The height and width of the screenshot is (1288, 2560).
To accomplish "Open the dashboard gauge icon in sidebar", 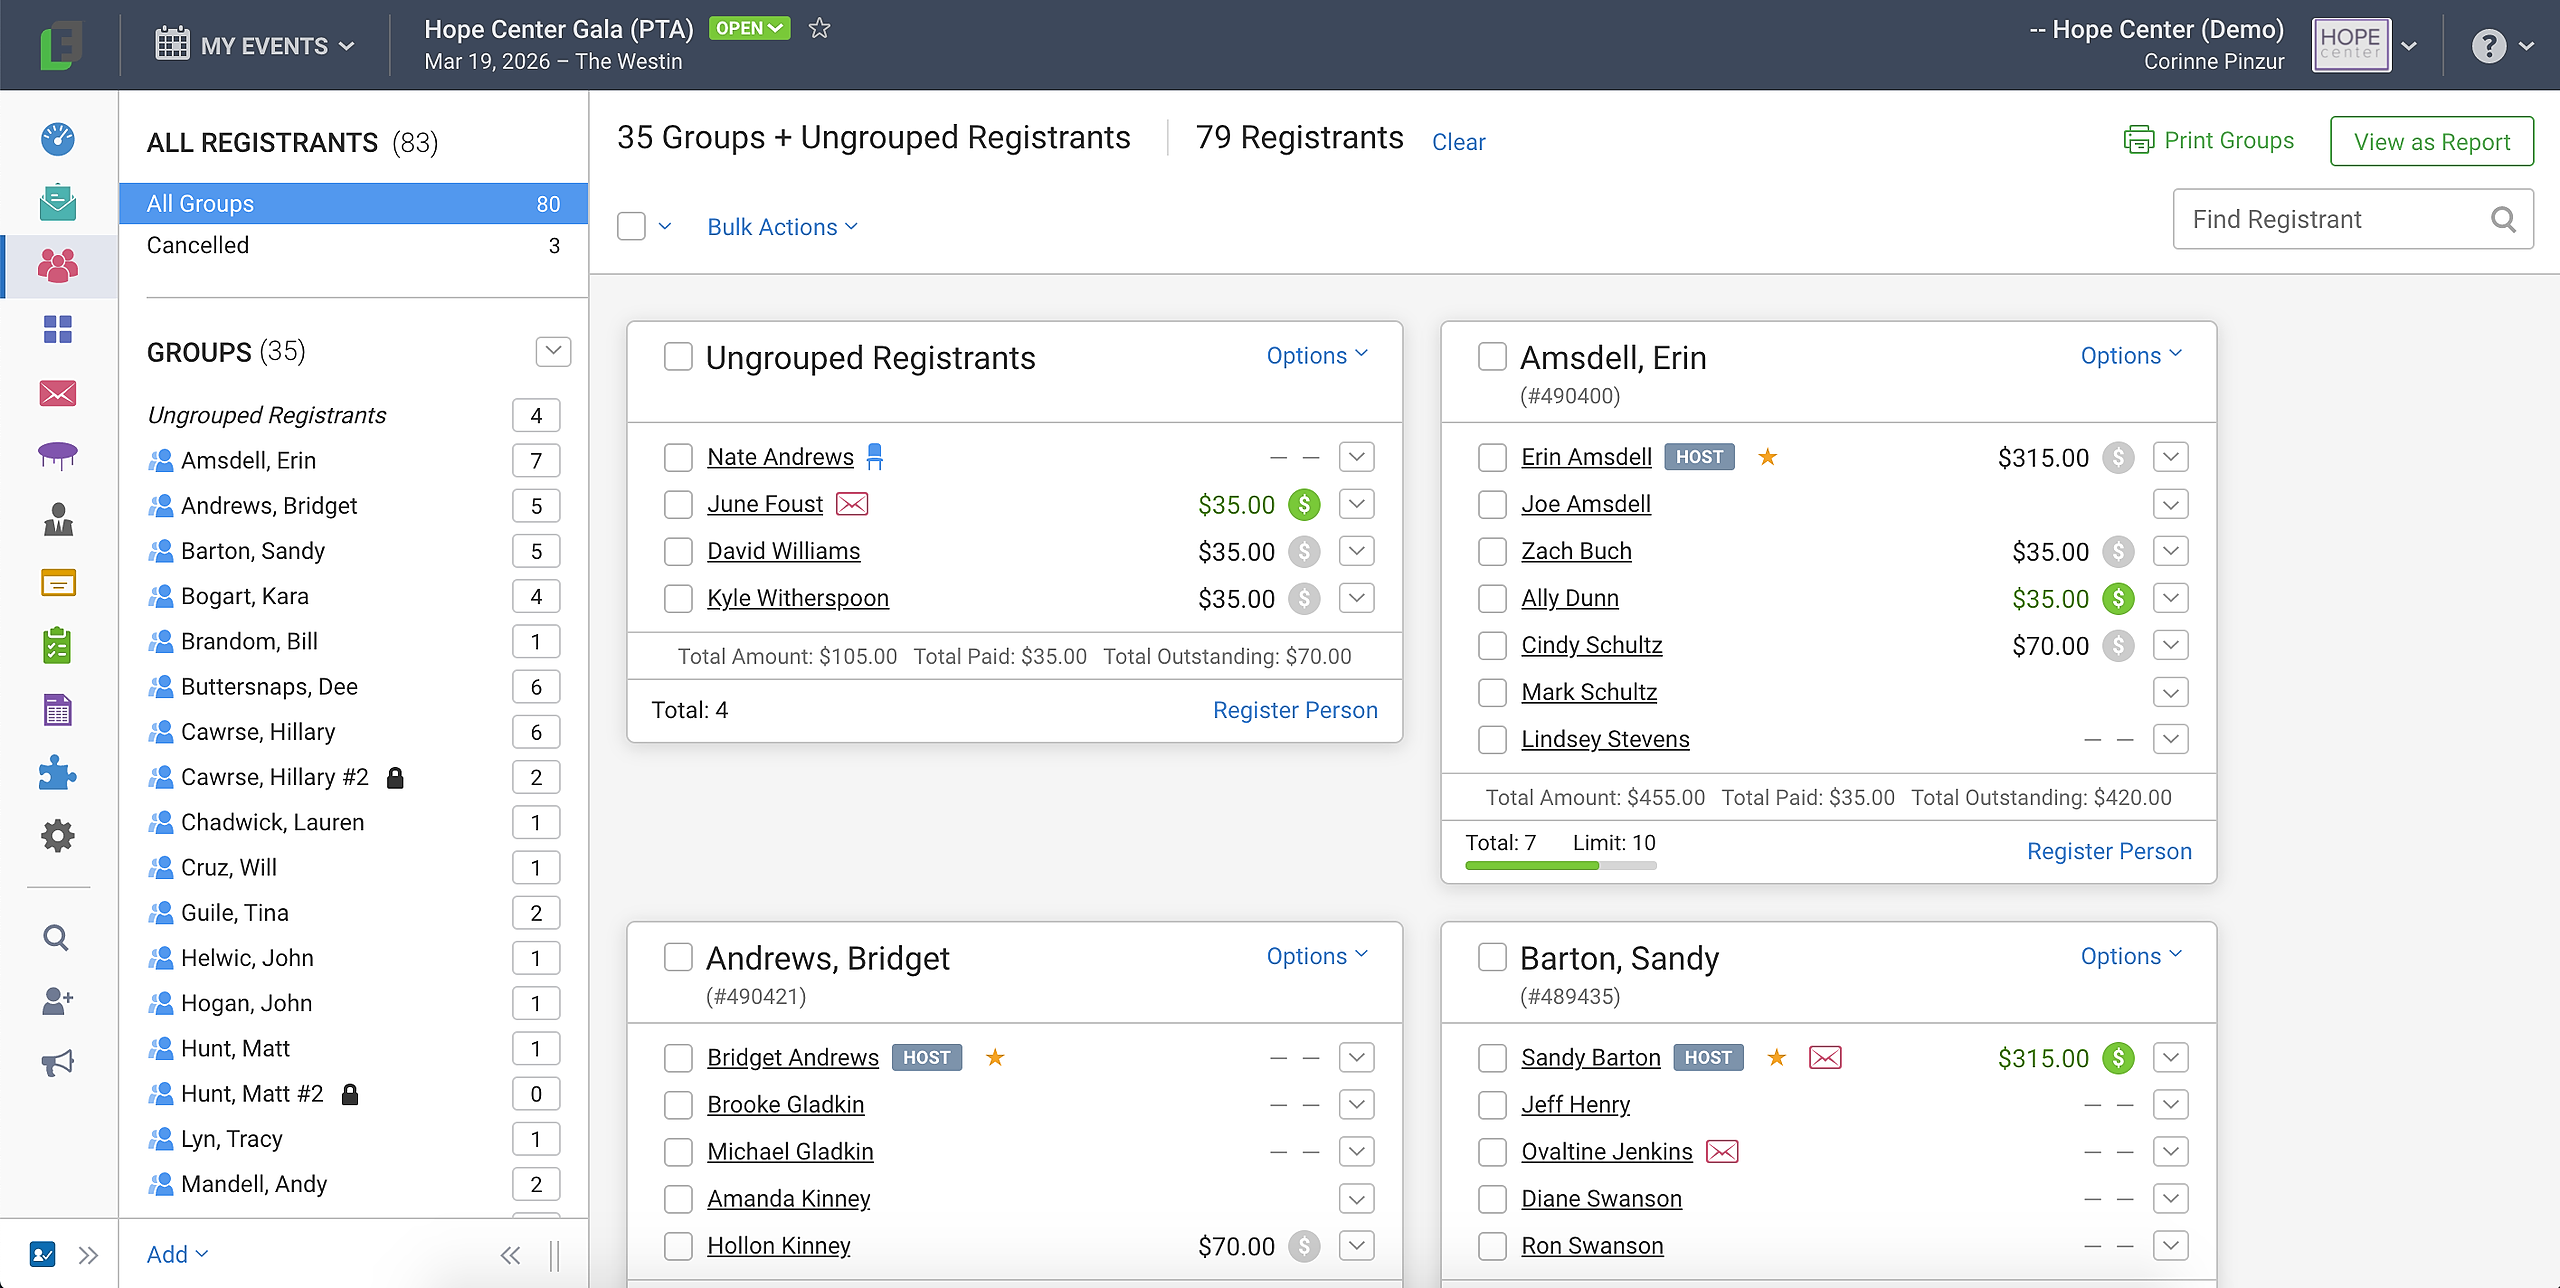I will coord(57,139).
